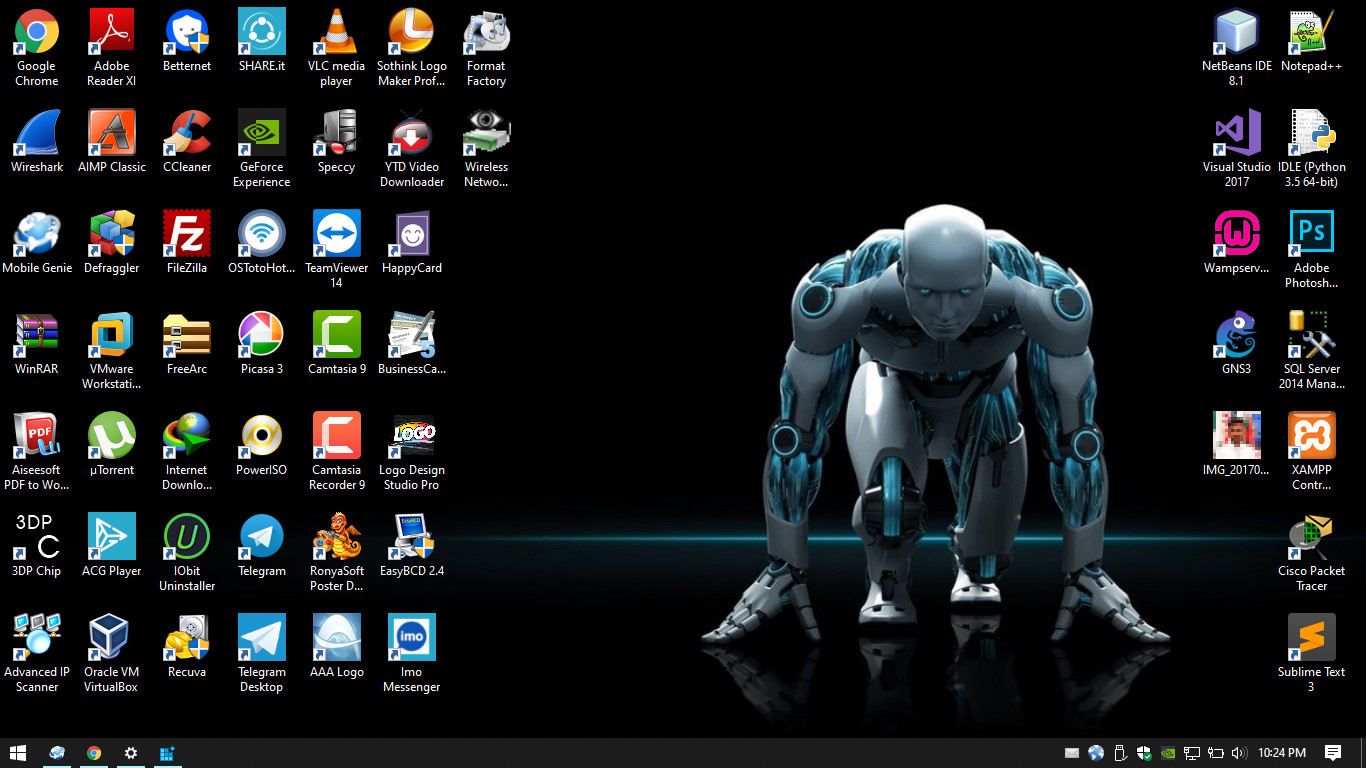The width and height of the screenshot is (1366, 768).
Task: Click the XAMPP Control Panel icon
Action: tap(1312, 436)
